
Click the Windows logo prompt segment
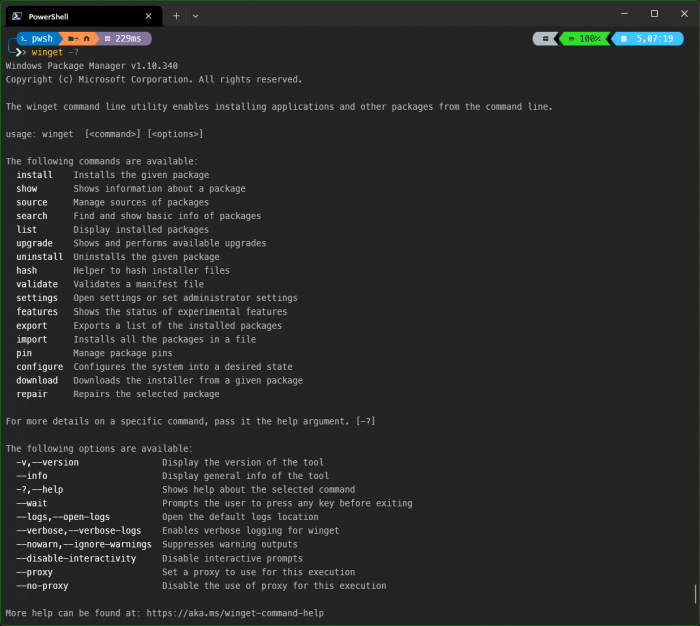pos(545,39)
